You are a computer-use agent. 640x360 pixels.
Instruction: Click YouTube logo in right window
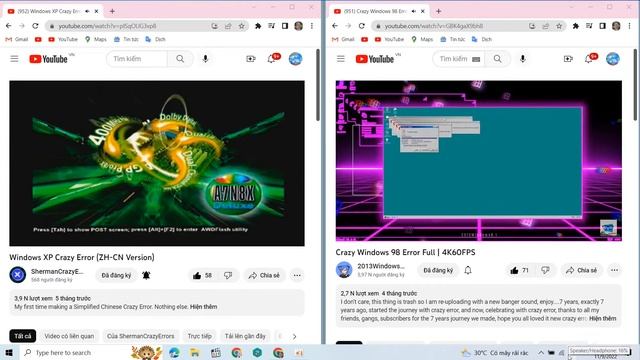(375, 59)
